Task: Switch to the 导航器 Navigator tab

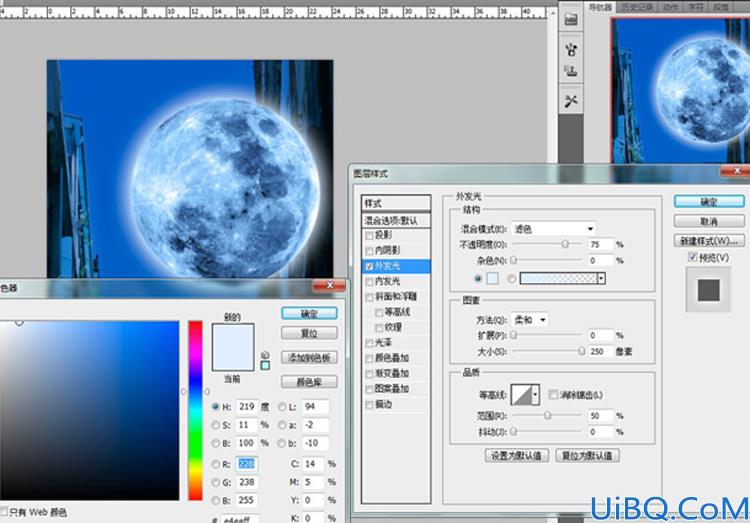Action: click(x=599, y=7)
